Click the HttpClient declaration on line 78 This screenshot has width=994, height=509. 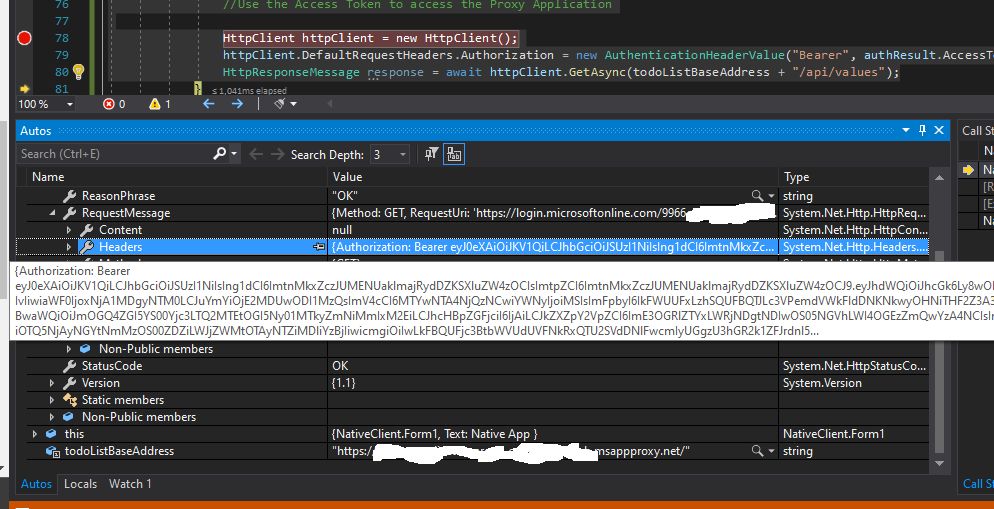pyautogui.click(x=370, y=38)
